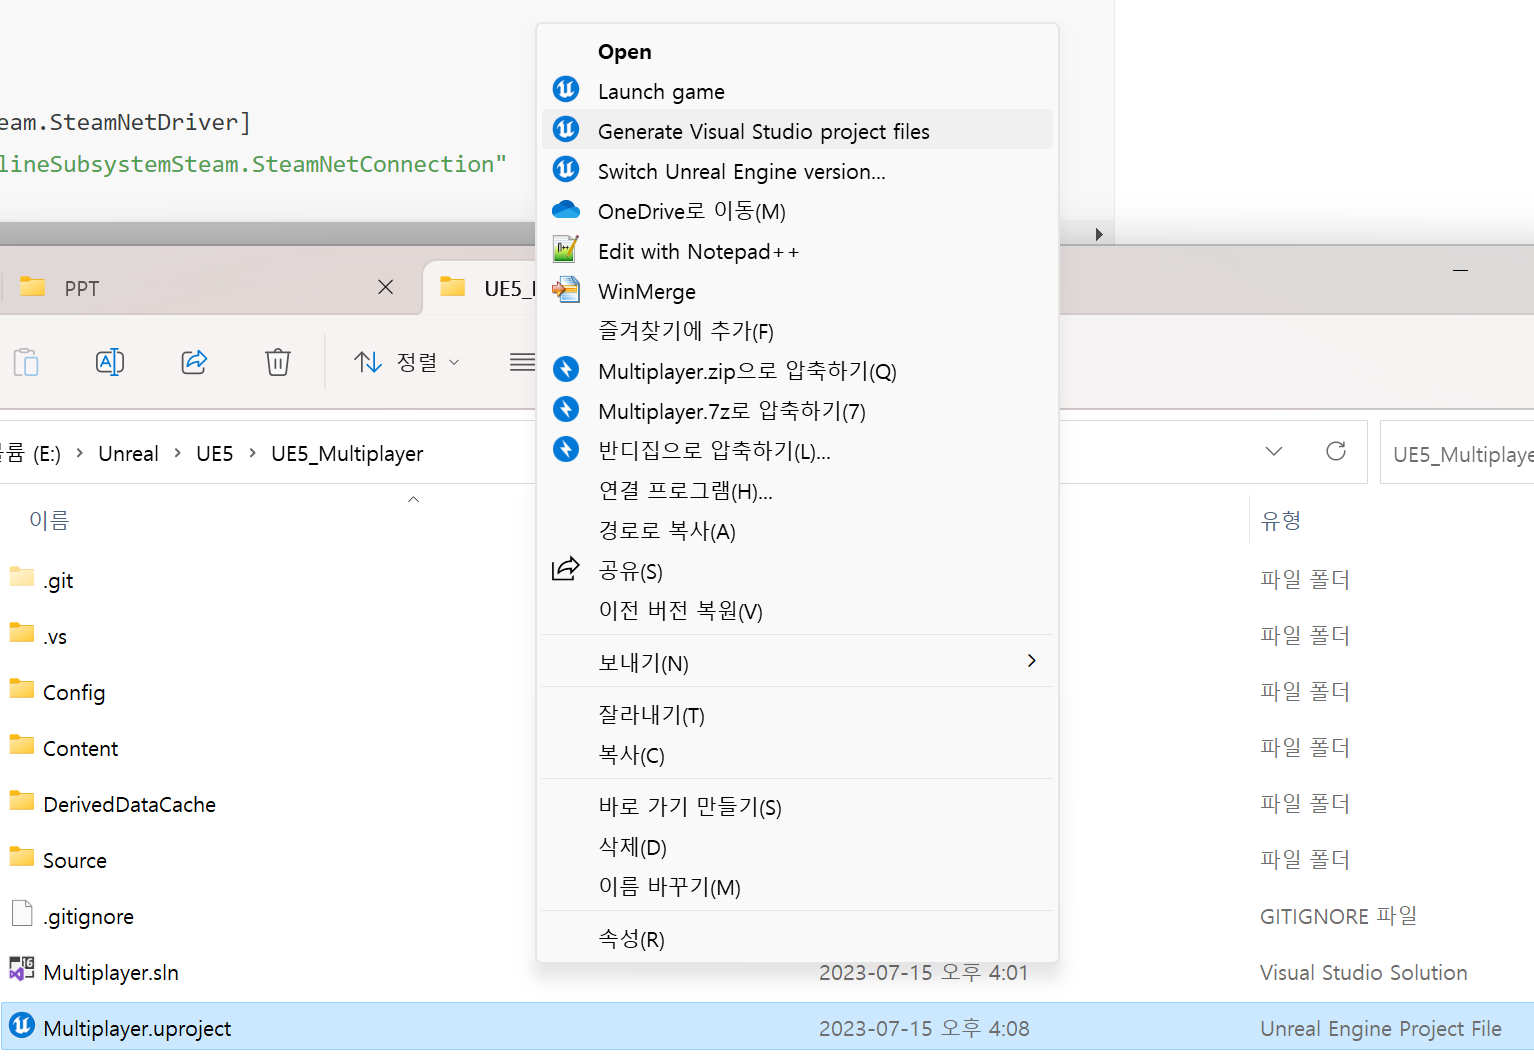This screenshot has width=1534, height=1063.
Task: Click the delete trash icon in Explorer toolbar
Action: (278, 362)
